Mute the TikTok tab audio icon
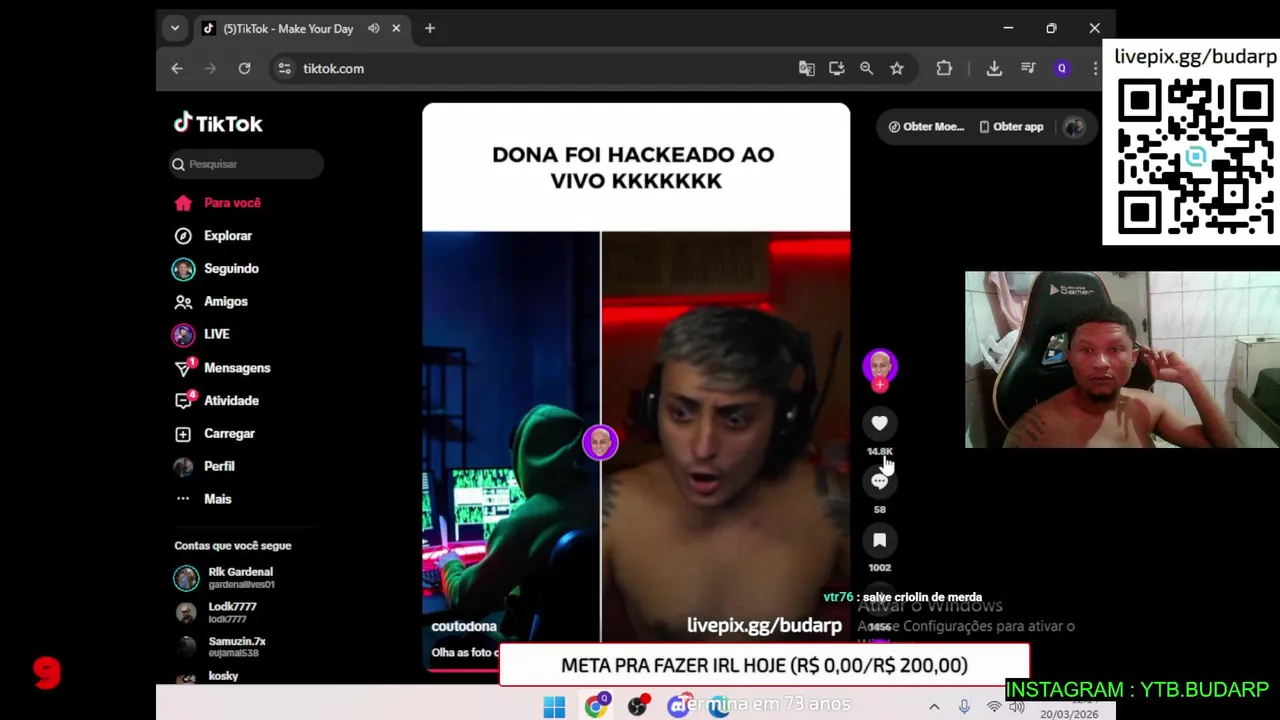1280x720 pixels. [374, 29]
